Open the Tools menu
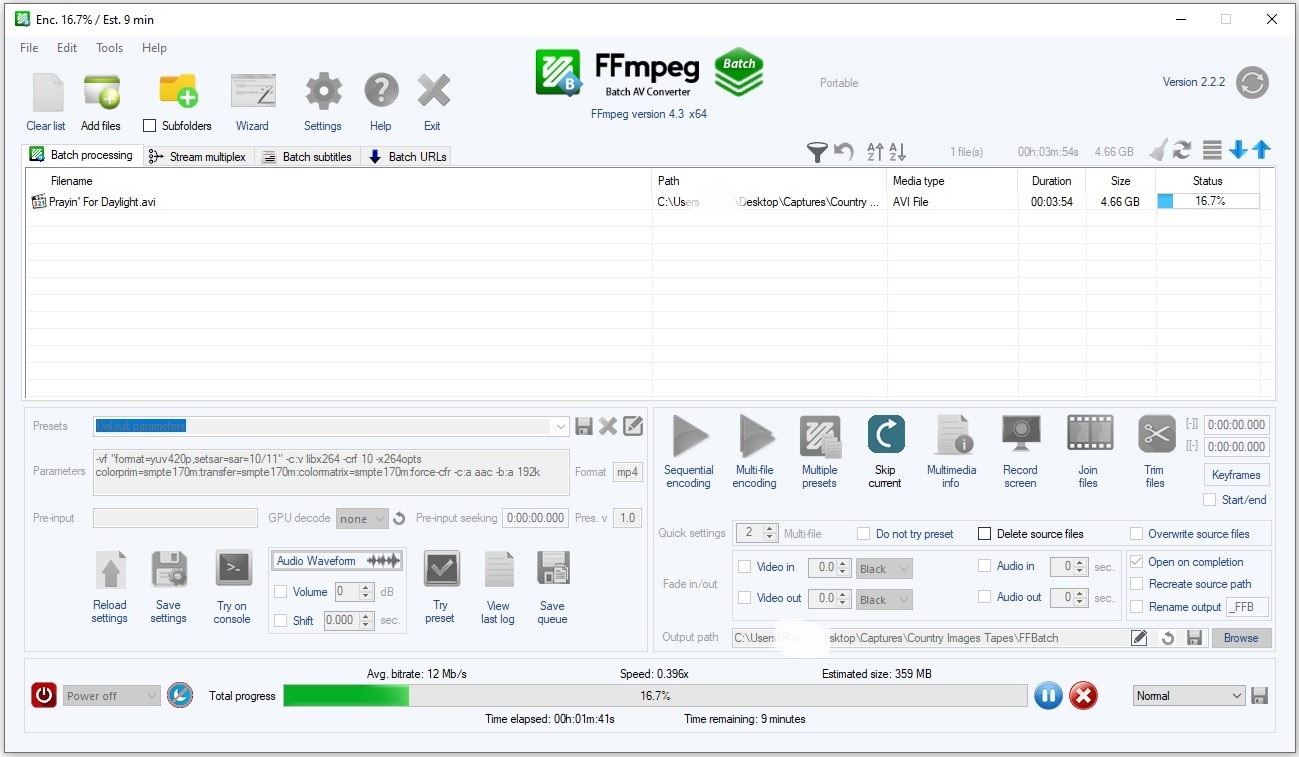The width and height of the screenshot is (1299, 757). point(110,48)
